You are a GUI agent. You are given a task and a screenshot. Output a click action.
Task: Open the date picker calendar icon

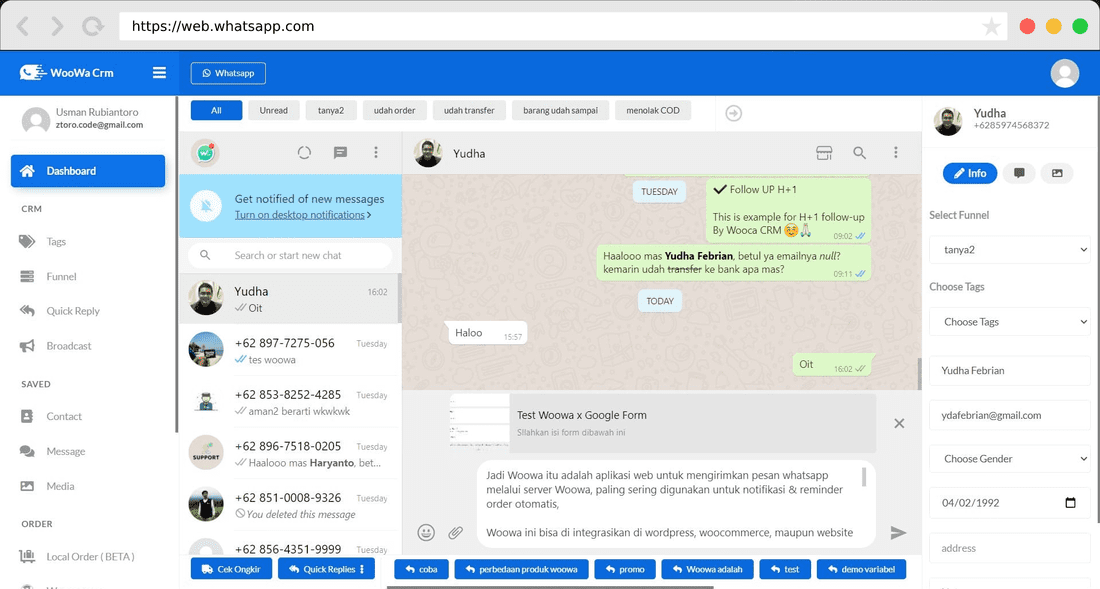[x=1071, y=503]
